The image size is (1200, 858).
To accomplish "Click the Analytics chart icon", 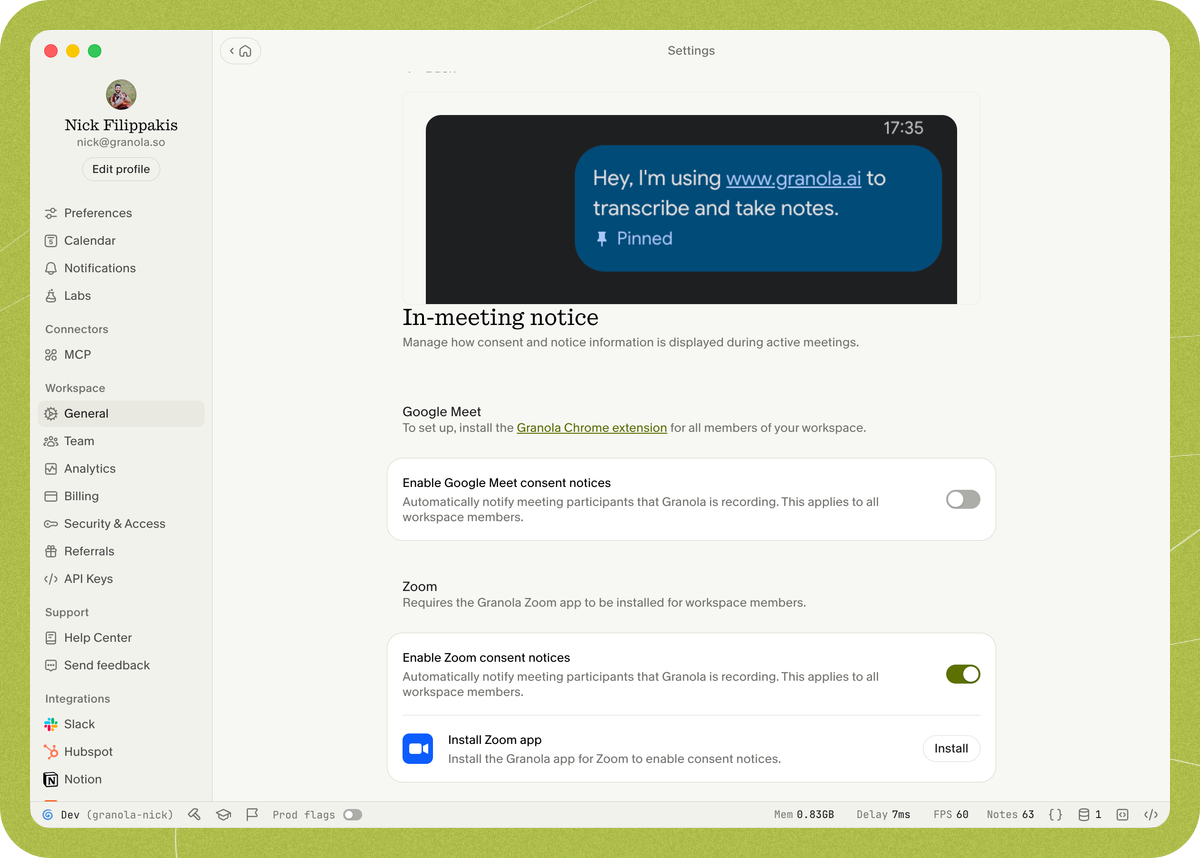I will pyautogui.click(x=51, y=469).
